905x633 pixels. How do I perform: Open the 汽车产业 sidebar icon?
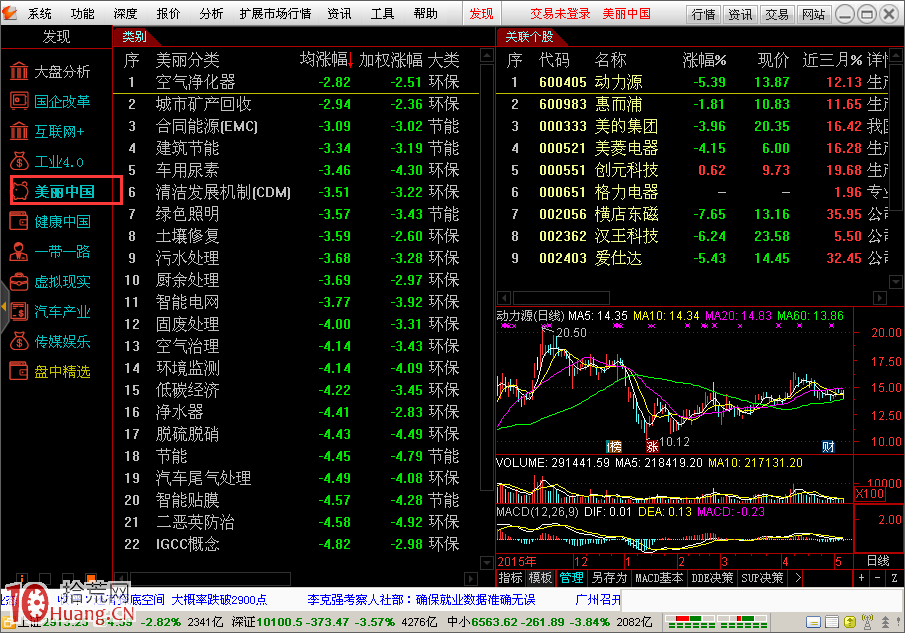(19, 312)
